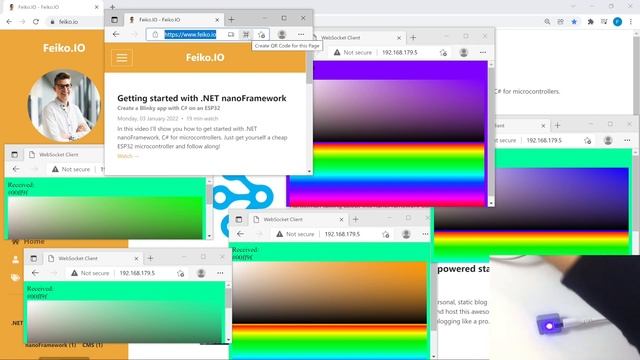Image resolution: width=640 pixels, height=360 pixels.
Task: Click favorites icon in violet gradient window beside Feiko.IO Edge
Action: coord(443,53)
